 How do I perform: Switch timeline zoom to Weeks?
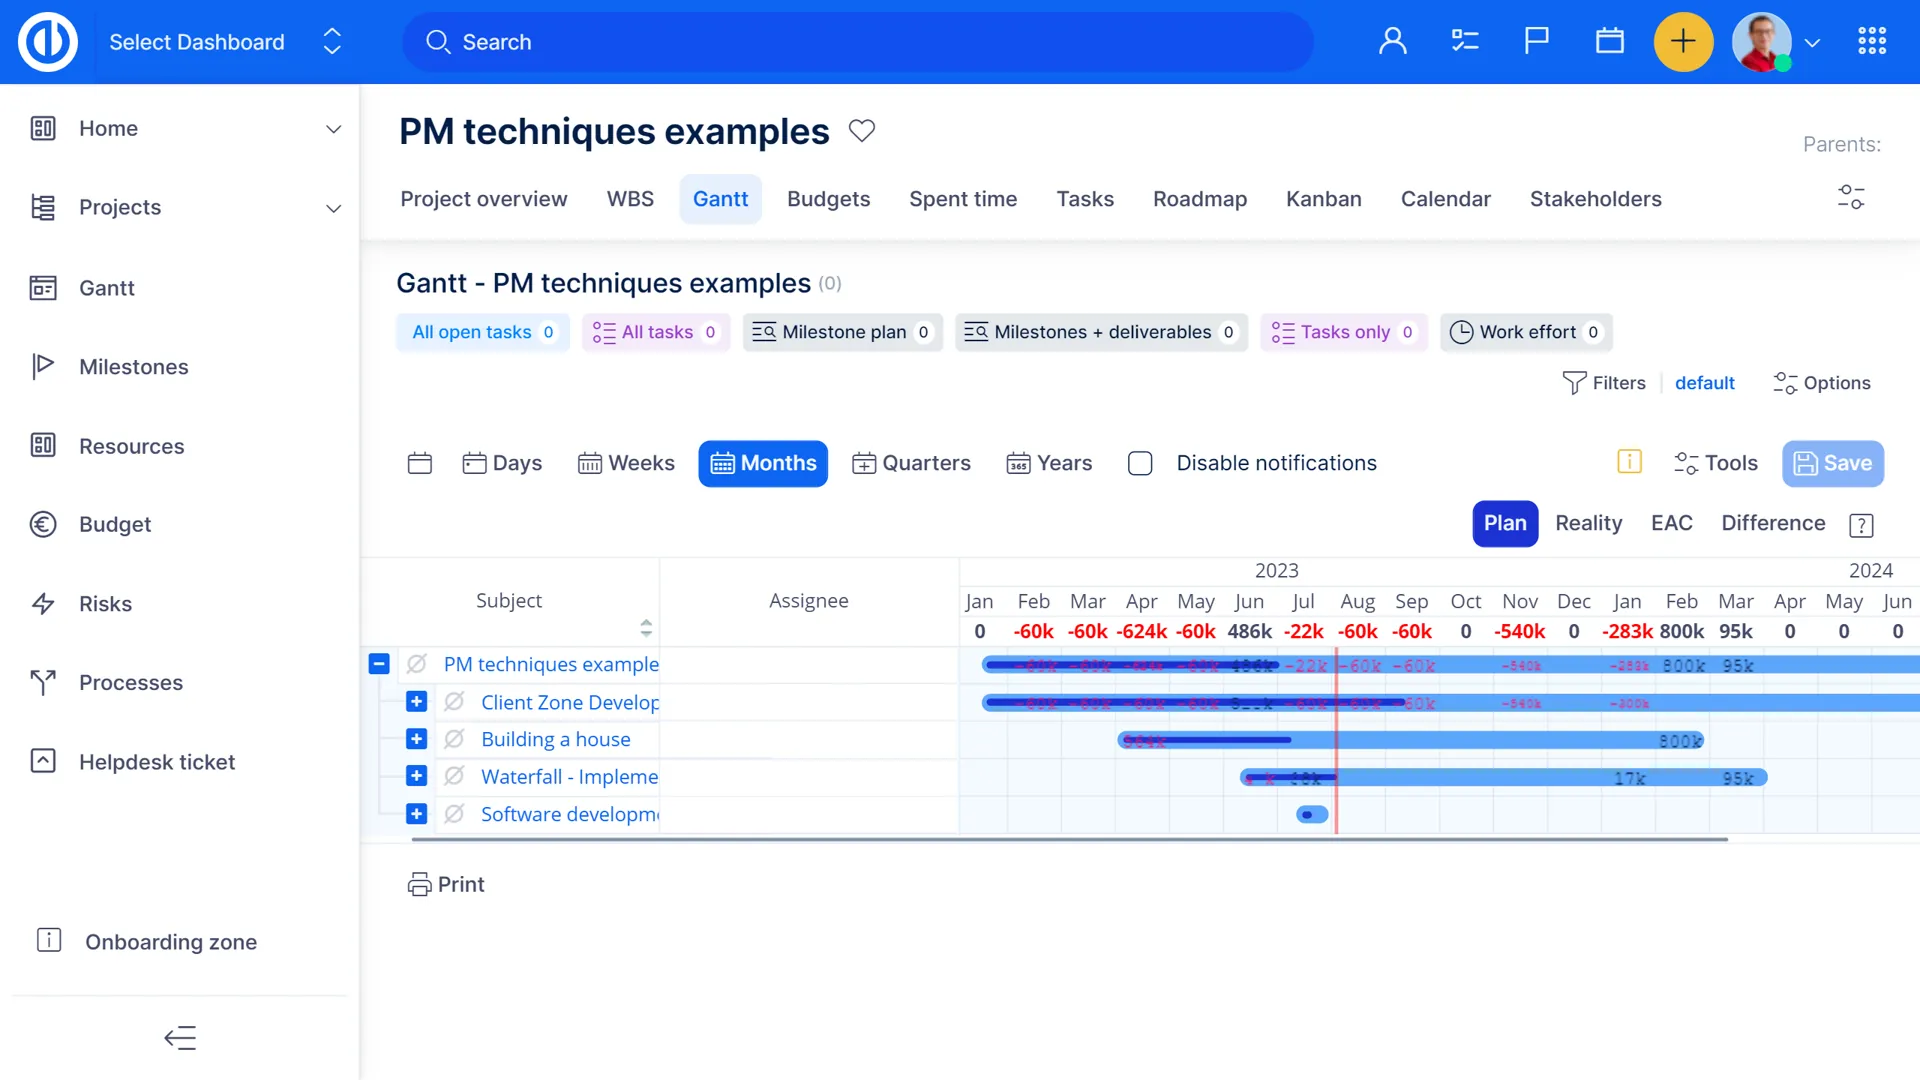pos(627,463)
